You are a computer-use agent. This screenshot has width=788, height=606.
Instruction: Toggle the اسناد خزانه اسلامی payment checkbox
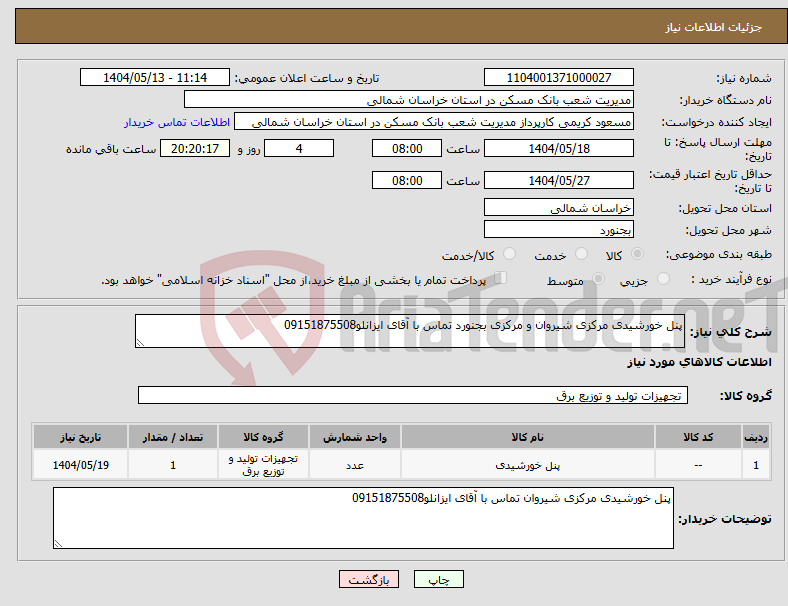pos(501,277)
